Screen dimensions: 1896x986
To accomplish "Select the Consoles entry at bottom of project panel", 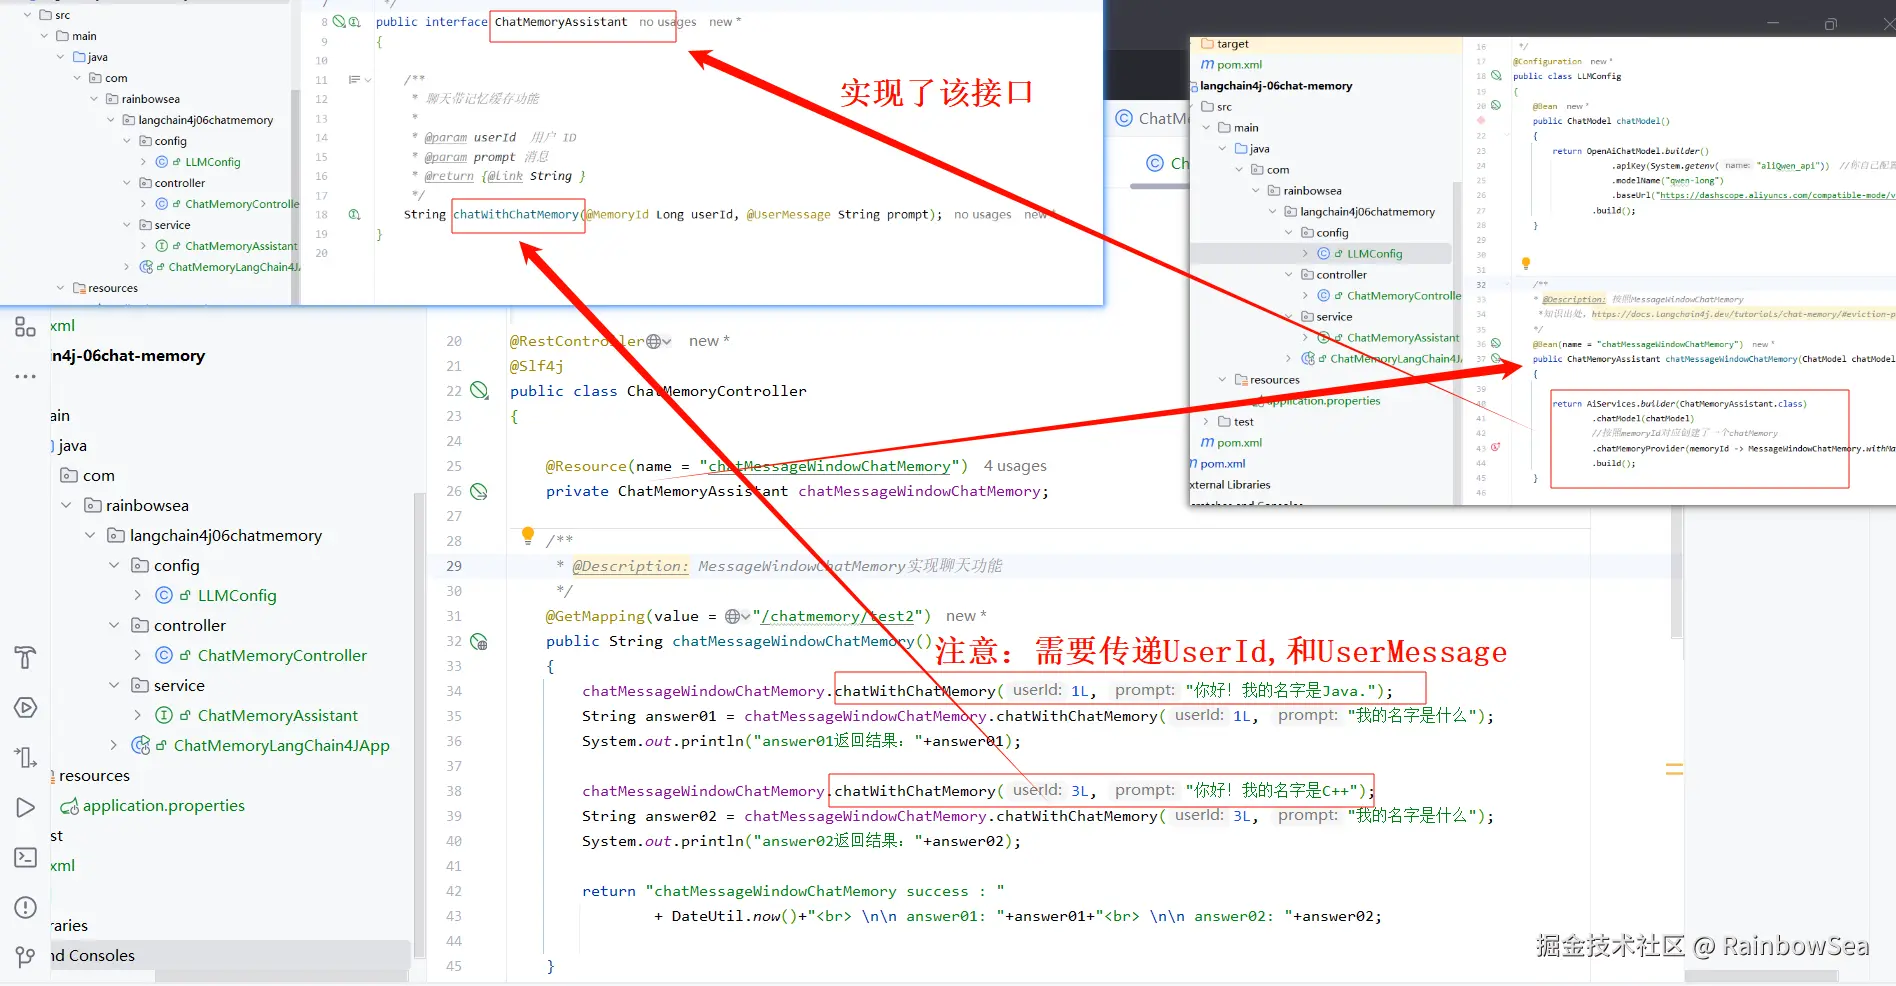I will tap(93, 955).
